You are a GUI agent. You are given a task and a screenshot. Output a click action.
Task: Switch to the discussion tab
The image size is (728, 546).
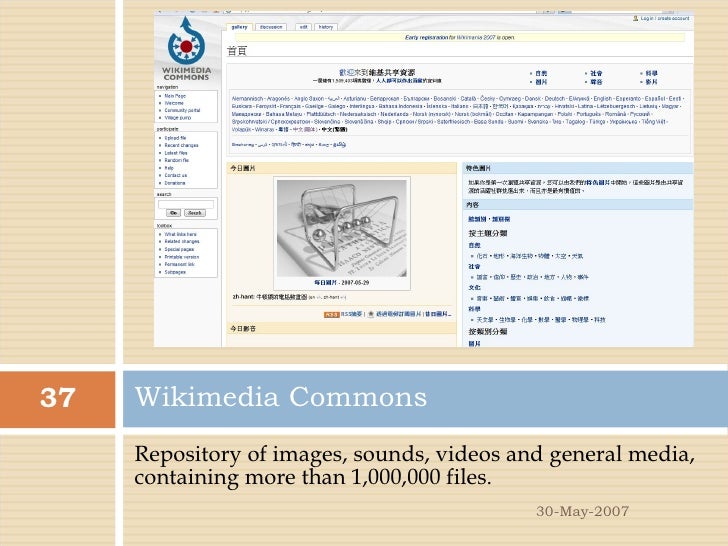pos(271,27)
